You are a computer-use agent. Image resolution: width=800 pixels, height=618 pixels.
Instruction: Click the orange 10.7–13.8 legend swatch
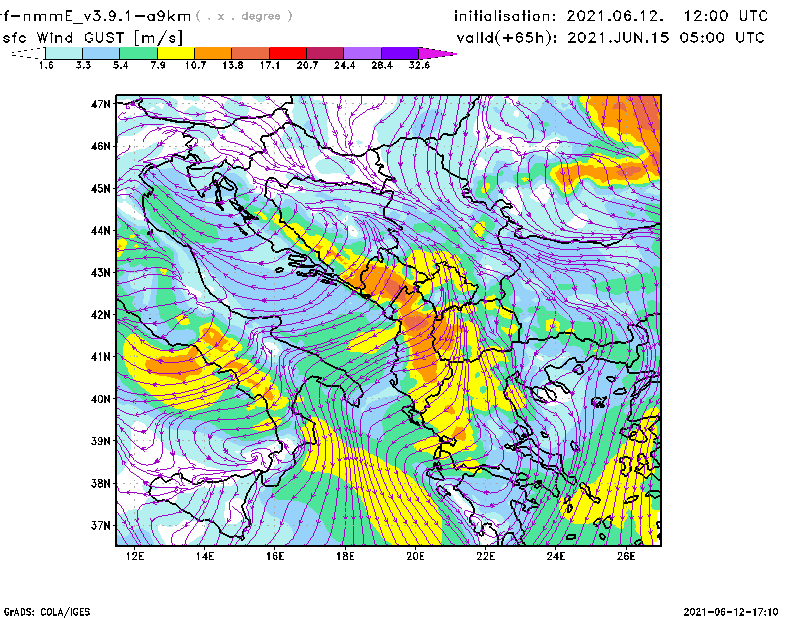click(x=213, y=53)
